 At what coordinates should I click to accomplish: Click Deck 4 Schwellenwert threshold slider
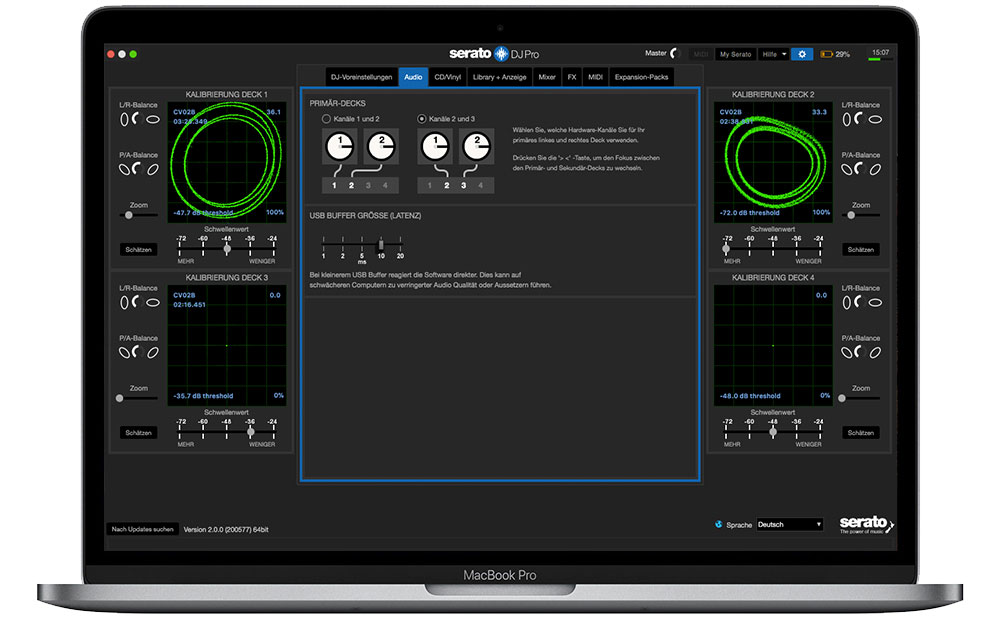[772, 432]
